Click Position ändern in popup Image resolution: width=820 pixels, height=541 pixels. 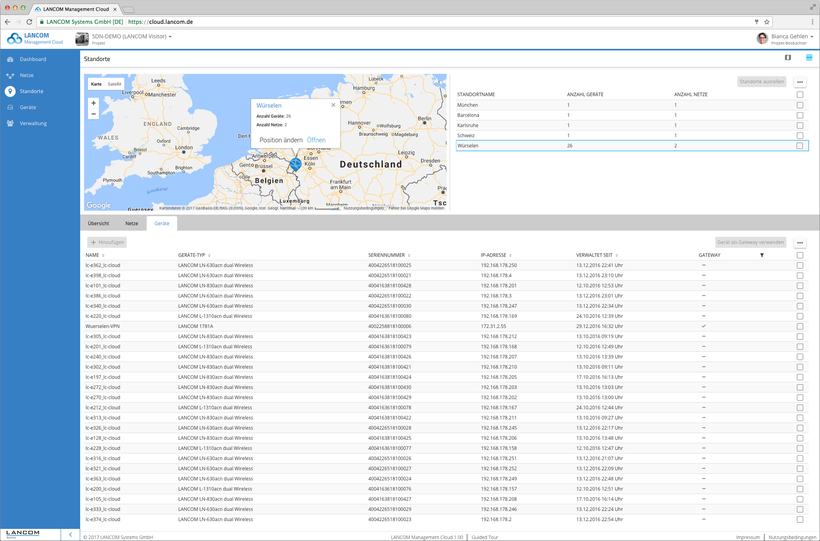(281, 140)
